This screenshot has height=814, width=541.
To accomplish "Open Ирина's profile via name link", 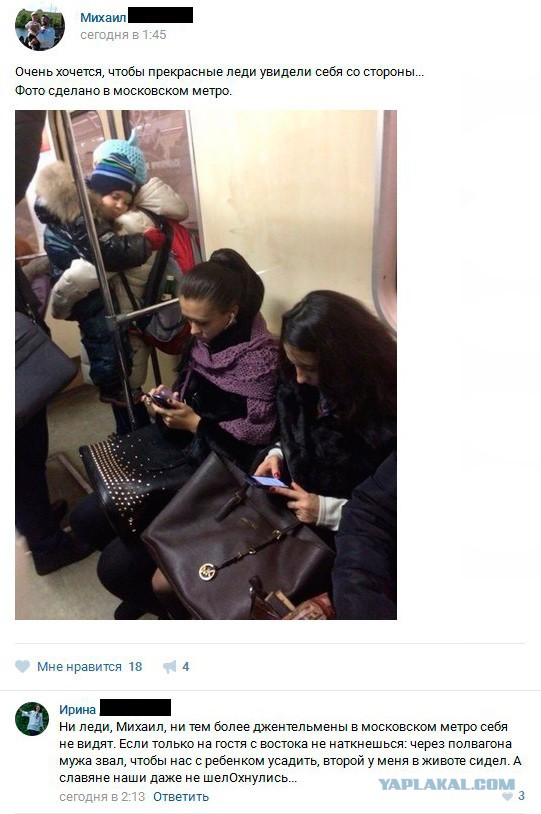I will 77,709.
